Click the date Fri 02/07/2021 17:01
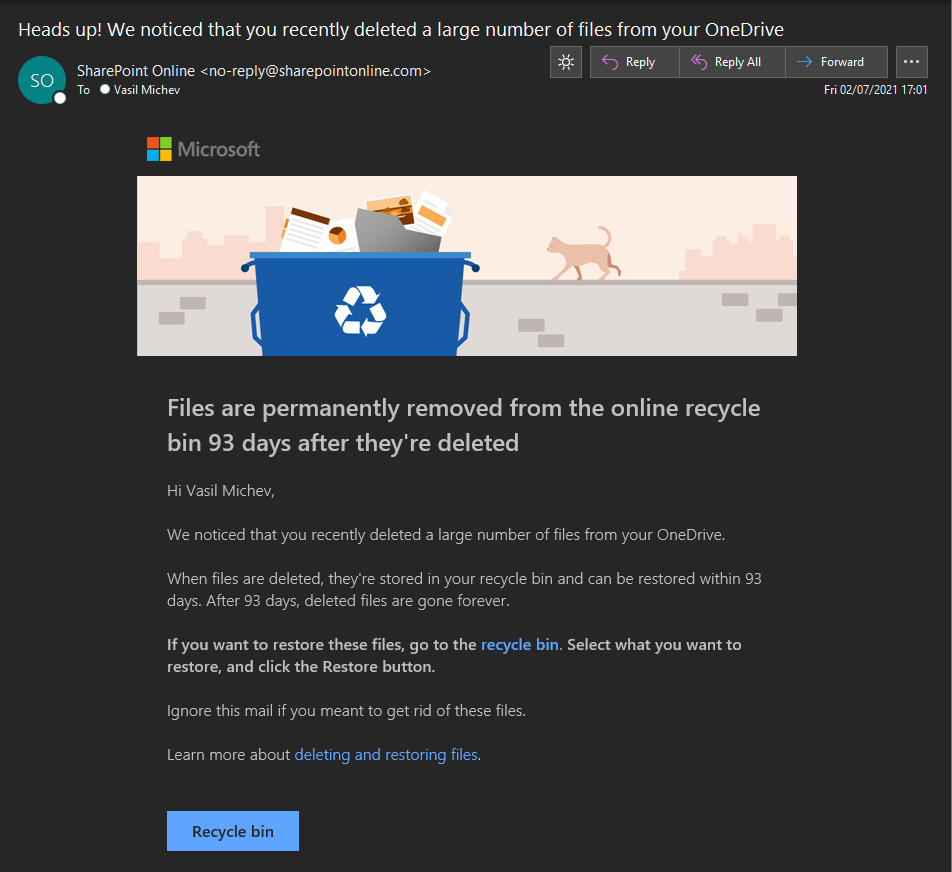 point(876,90)
